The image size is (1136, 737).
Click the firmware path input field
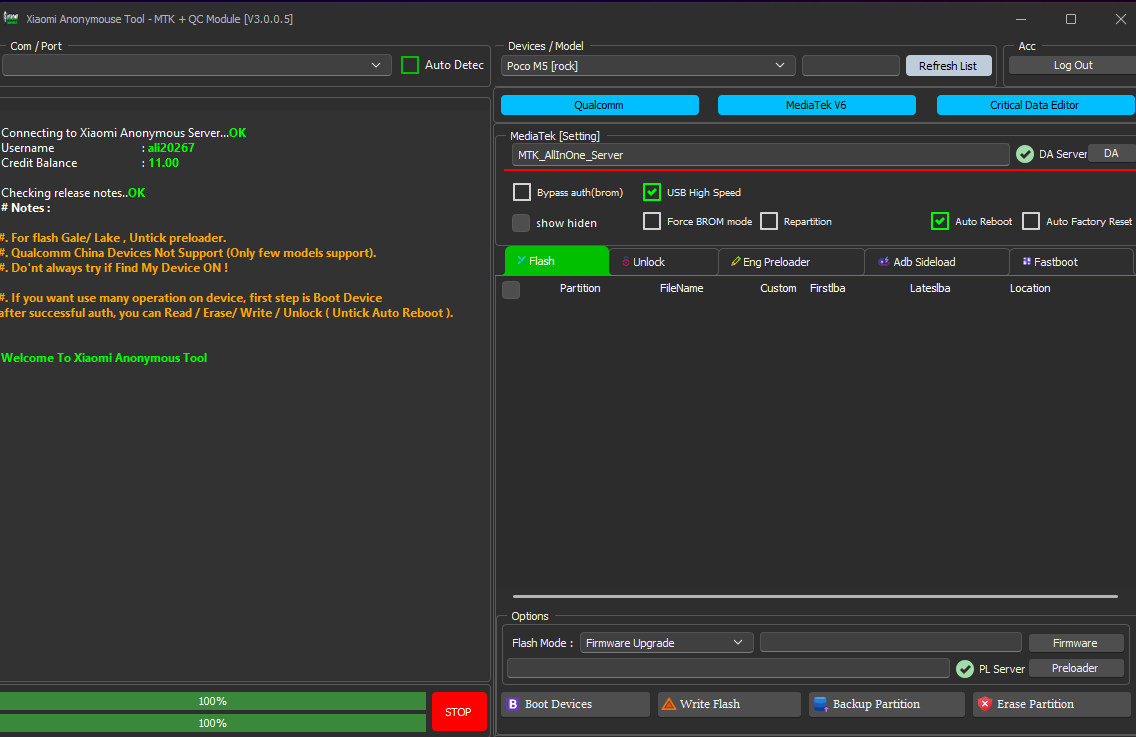pyautogui.click(x=890, y=643)
